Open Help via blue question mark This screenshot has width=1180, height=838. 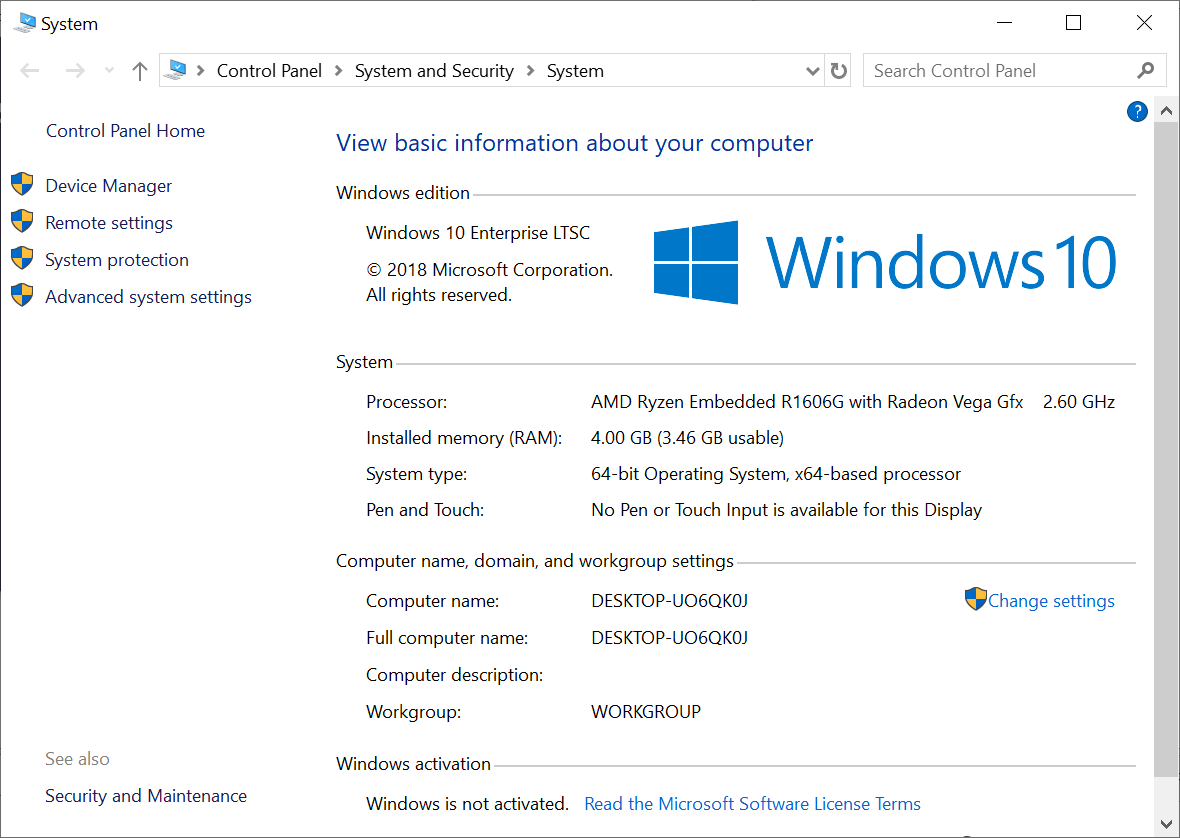1137,112
